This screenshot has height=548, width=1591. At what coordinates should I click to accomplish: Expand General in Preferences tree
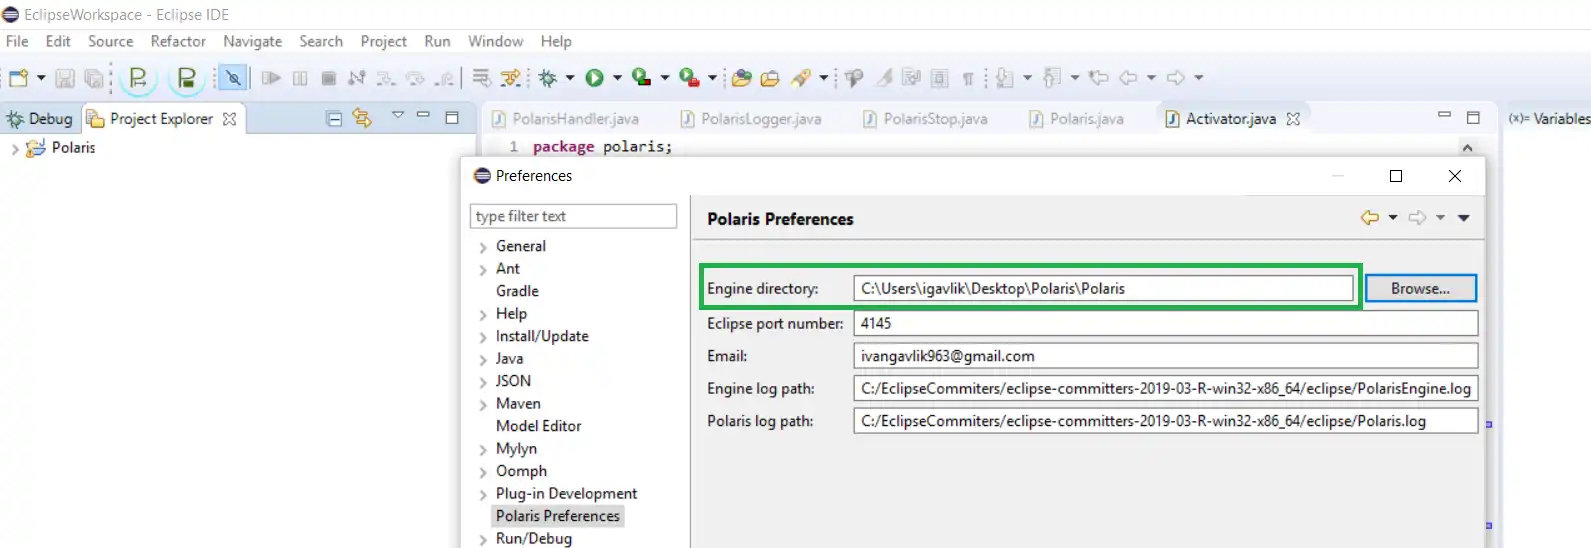click(x=483, y=247)
